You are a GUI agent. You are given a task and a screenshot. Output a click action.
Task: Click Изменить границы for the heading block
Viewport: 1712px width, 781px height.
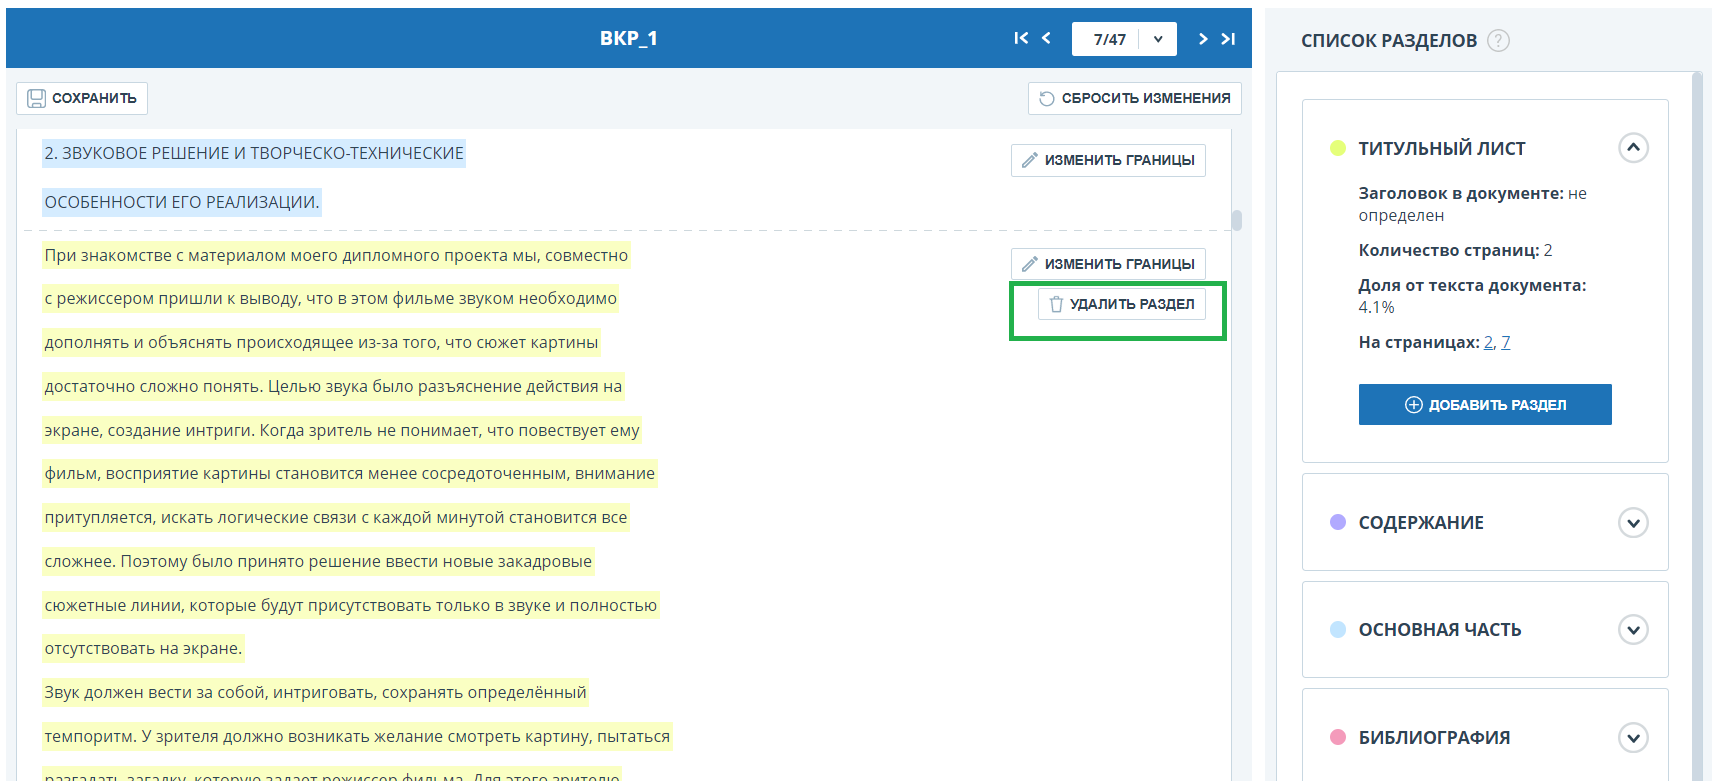tap(1108, 160)
